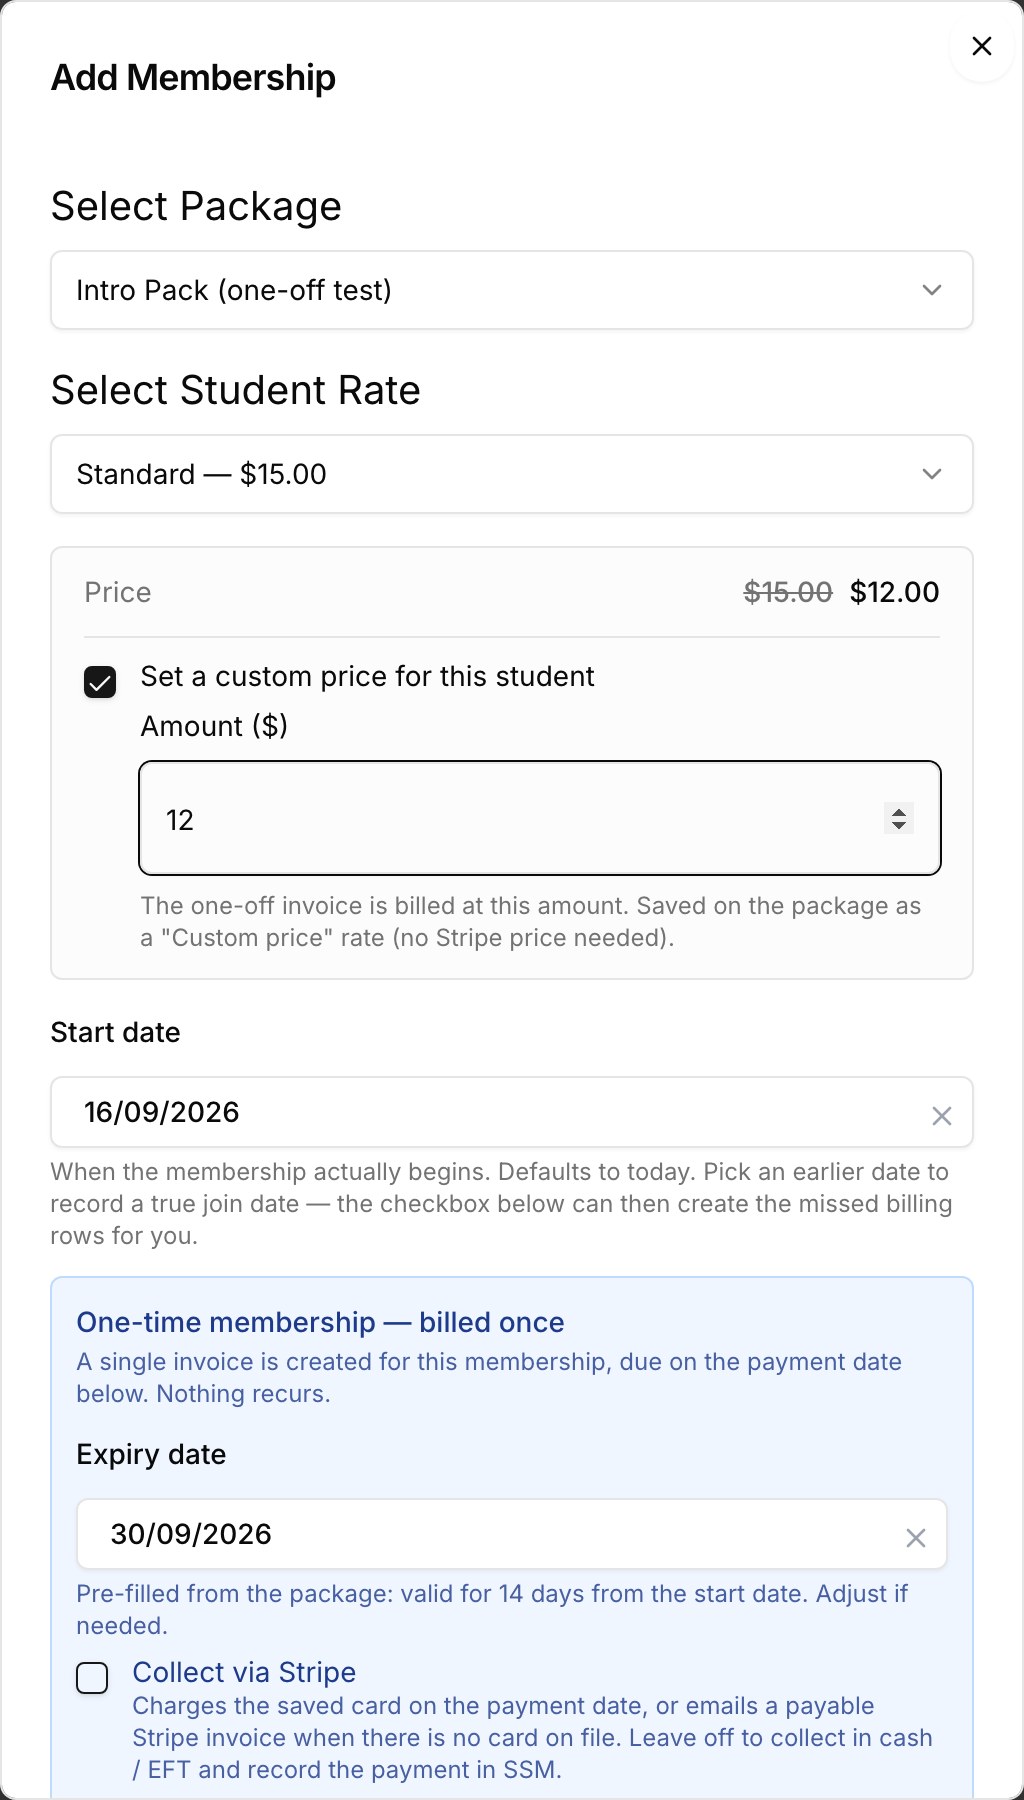
Task: Uncheck the custom price checkbox
Action: point(100,682)
